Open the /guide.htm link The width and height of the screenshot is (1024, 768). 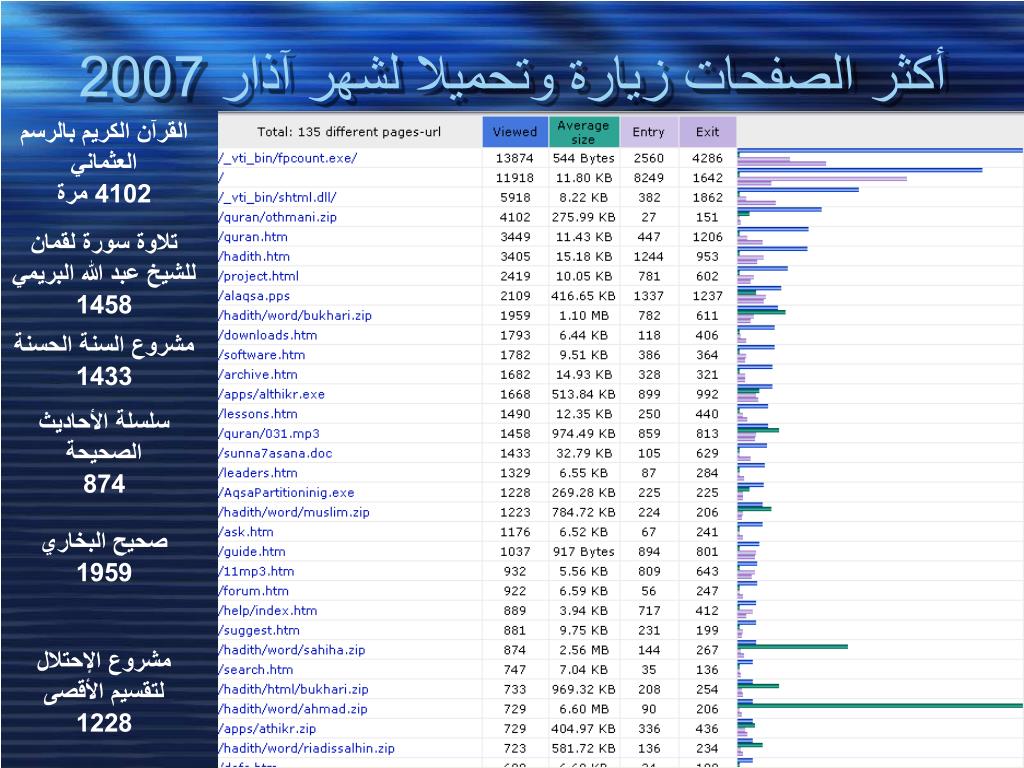click(252, 551)
